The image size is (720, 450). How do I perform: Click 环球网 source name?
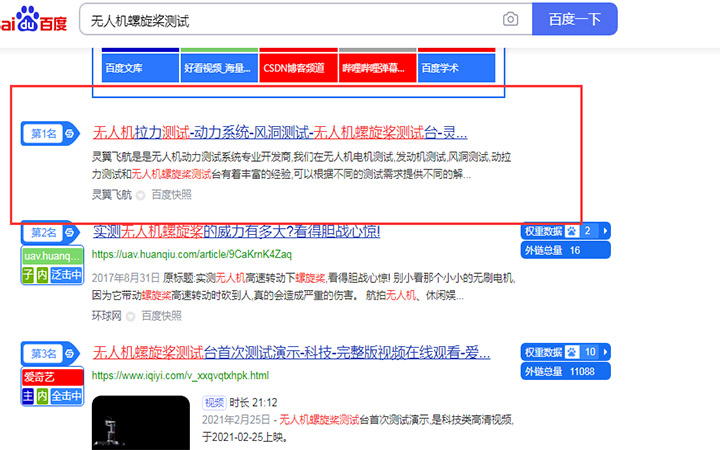click(x=107, y=316)
